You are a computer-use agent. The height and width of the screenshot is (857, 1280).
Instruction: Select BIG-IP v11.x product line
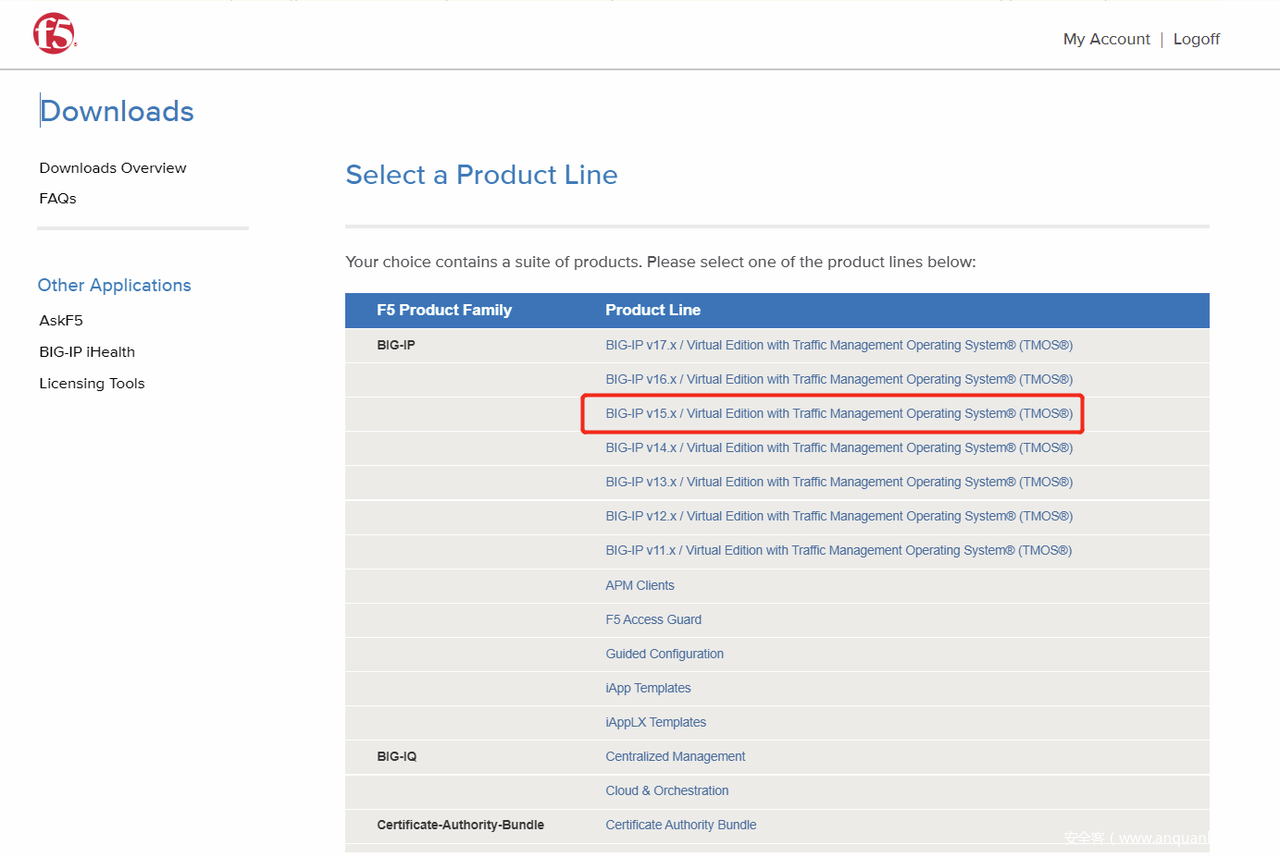pyautogui.click(x=838, y=550)
